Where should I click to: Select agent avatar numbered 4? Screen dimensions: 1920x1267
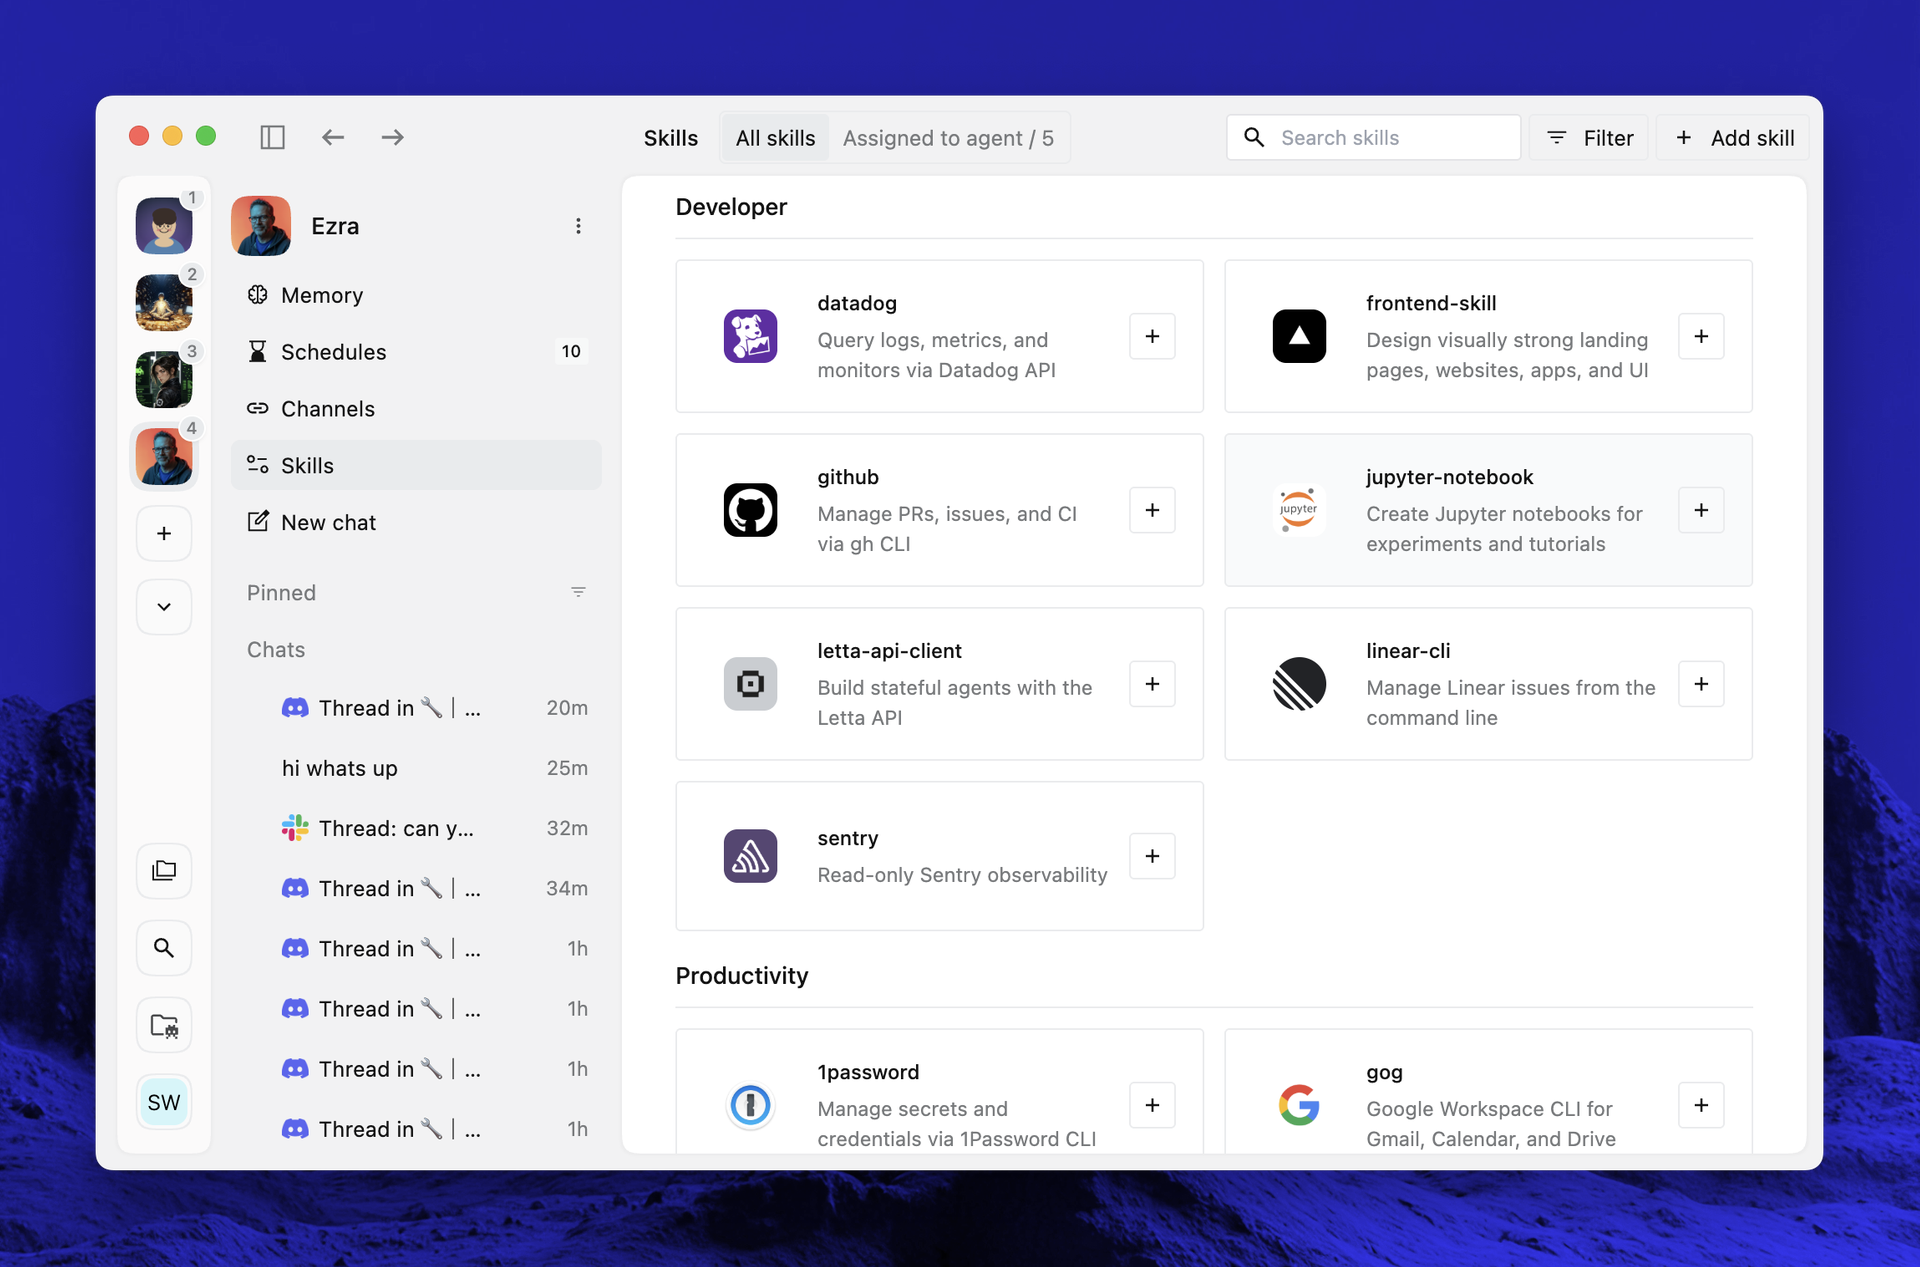[164, 456]
